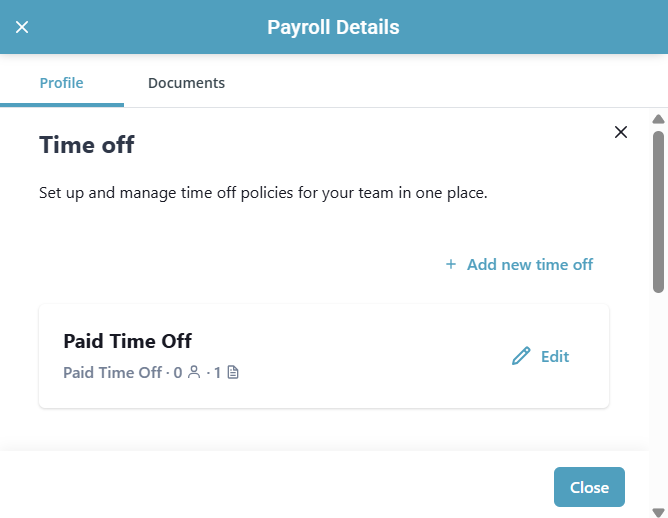668x518 pixels.
Task: Click the scrollbar down arrow
Action: coord(658,511)
